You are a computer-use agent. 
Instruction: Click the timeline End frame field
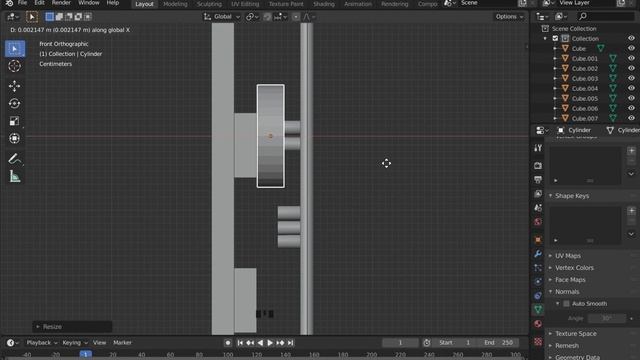point(498,343)
